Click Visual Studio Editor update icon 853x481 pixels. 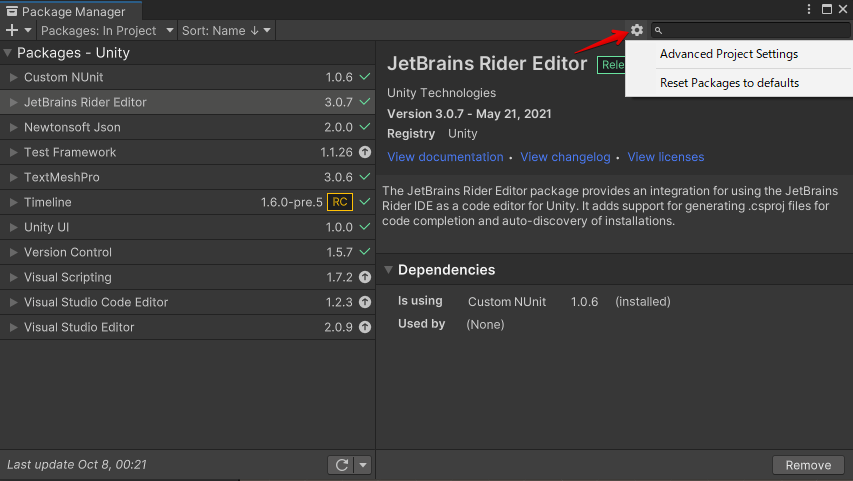point(365,328)
